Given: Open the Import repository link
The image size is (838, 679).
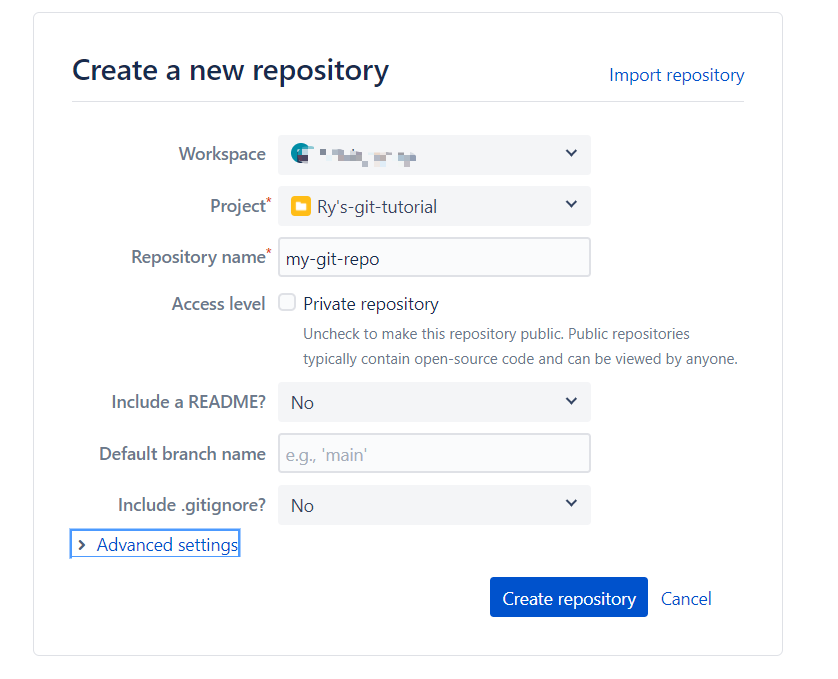Looking at the screenshot, I should pyautogui.click(x=677, y=75).
